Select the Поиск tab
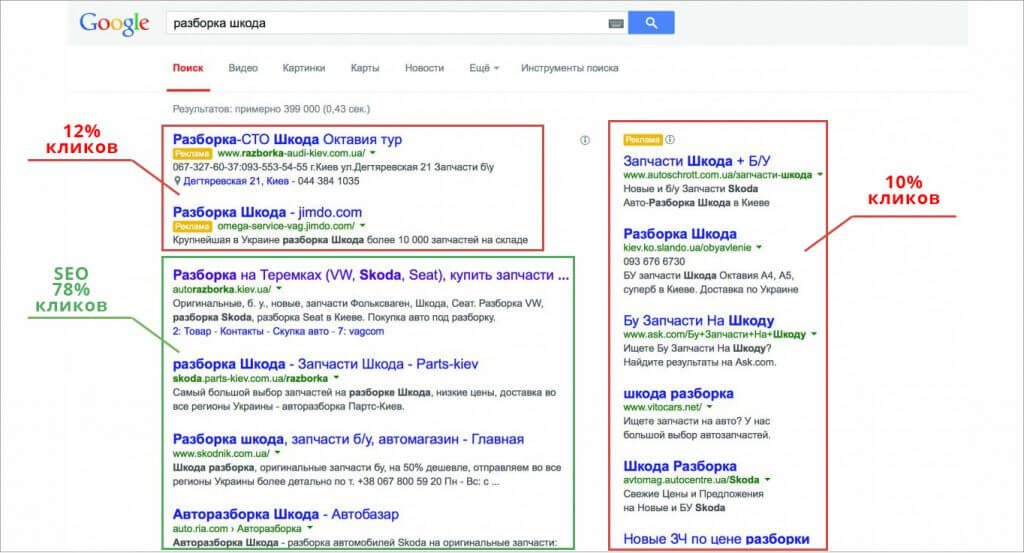1024x553 pixels. [x=188, y=68]
